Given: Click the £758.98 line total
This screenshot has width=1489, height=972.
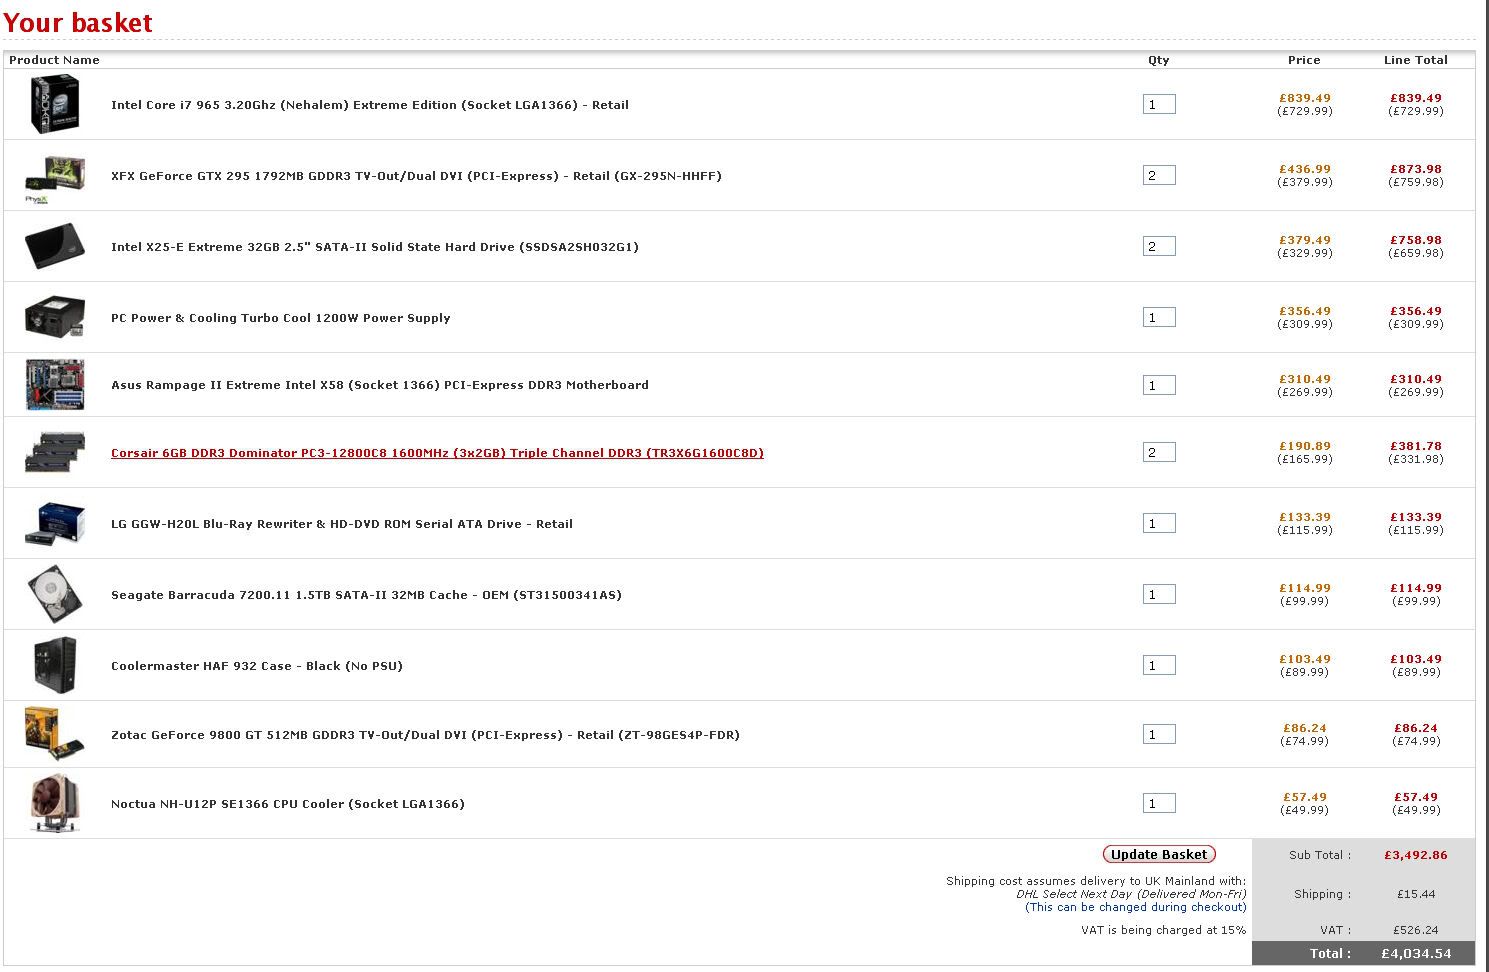Looking at the screenshot, I should pos(1416,240).
